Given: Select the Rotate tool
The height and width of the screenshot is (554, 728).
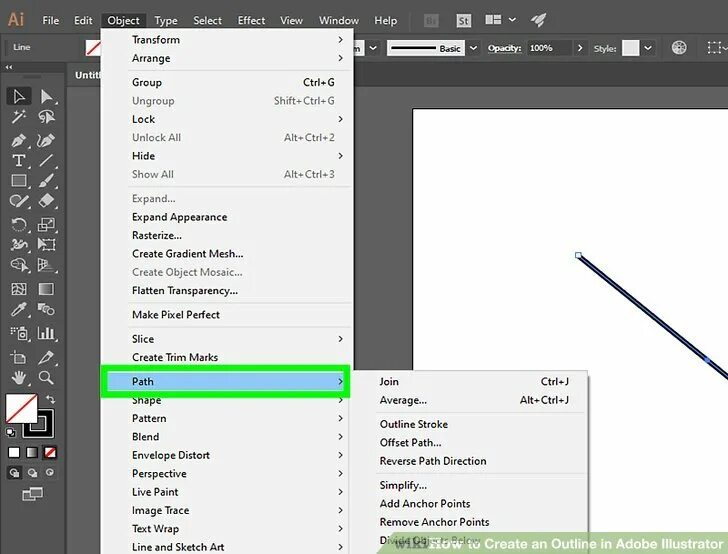Looking at the screenshot, I should tap(19, 225).
